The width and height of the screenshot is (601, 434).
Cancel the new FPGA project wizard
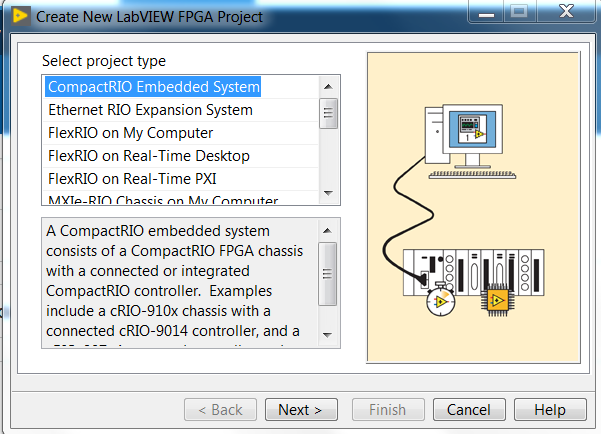(x=469, y=410)
